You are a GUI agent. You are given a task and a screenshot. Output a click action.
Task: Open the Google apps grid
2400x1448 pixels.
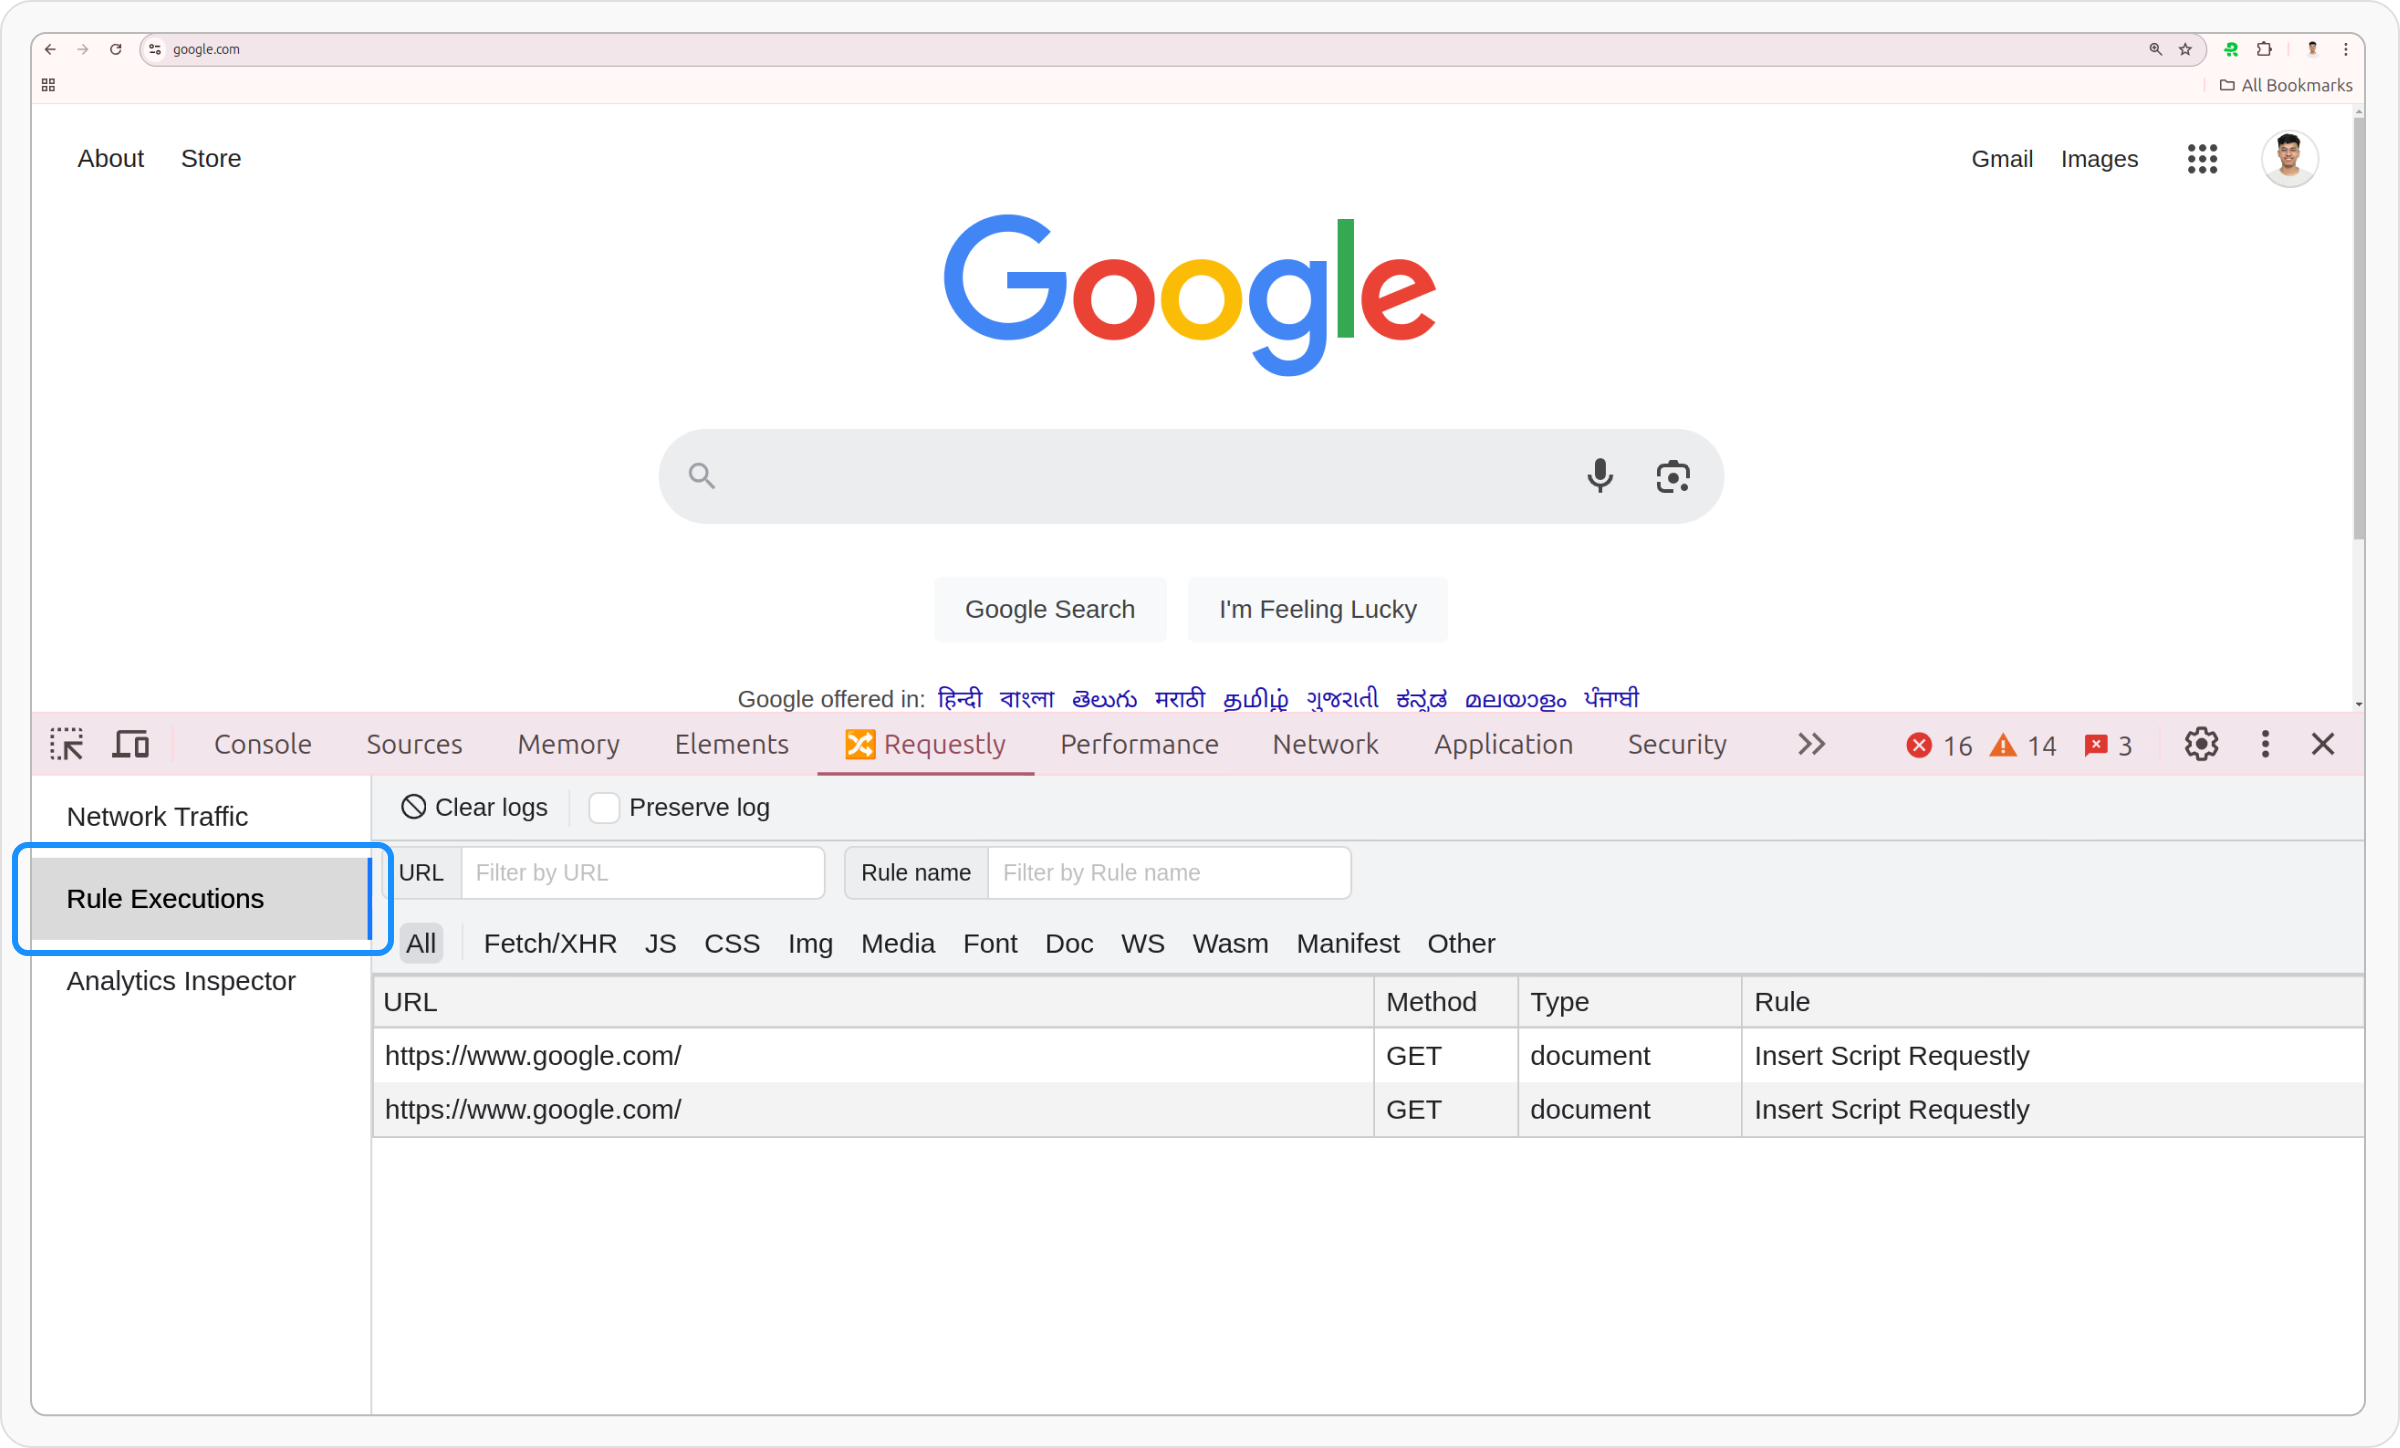[x=2202, y=159]
